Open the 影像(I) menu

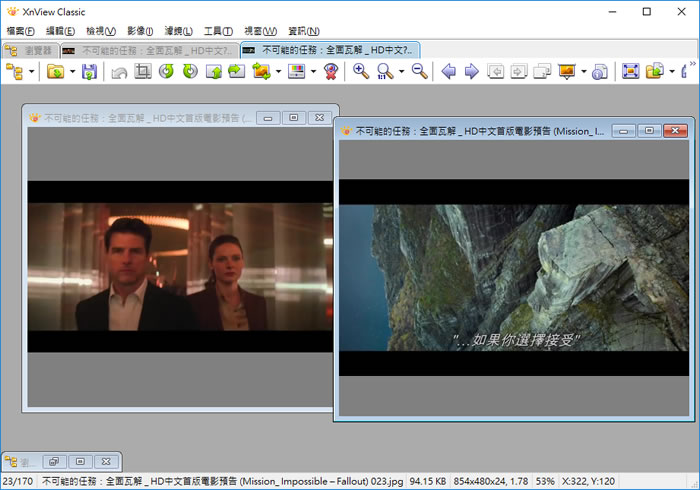point(140,31)
